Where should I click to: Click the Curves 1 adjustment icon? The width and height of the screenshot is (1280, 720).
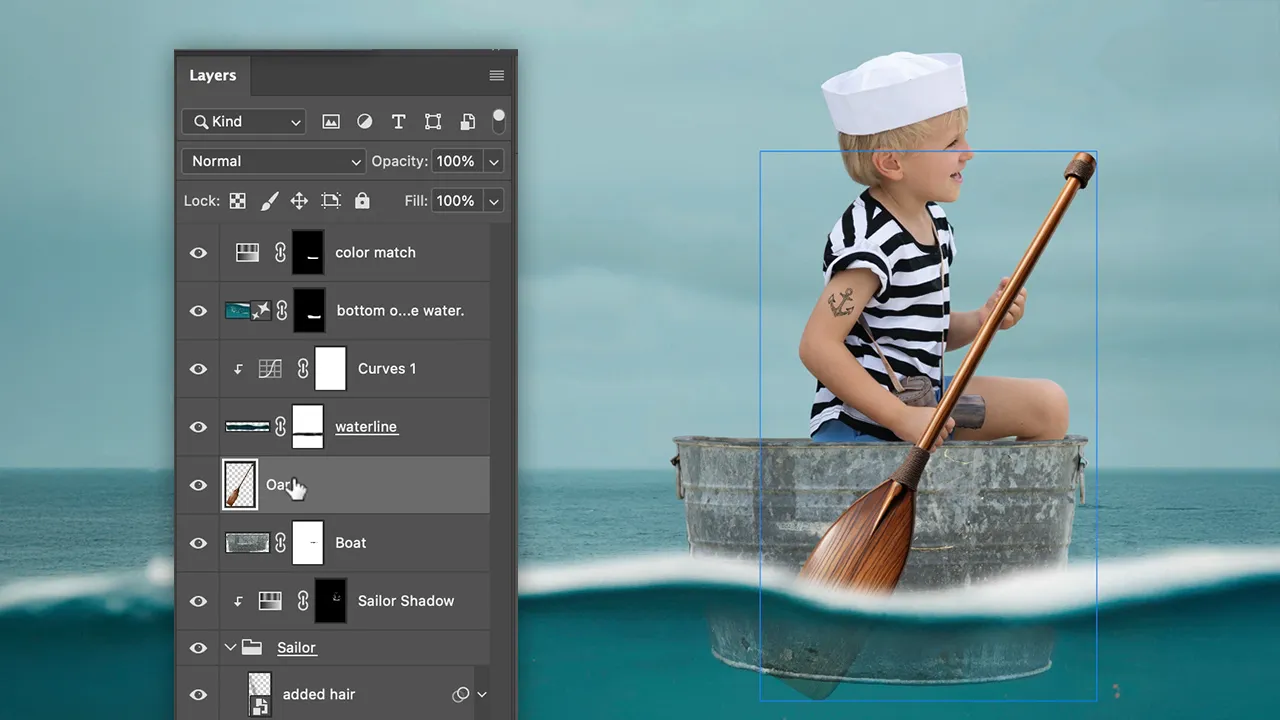point(270,369)
